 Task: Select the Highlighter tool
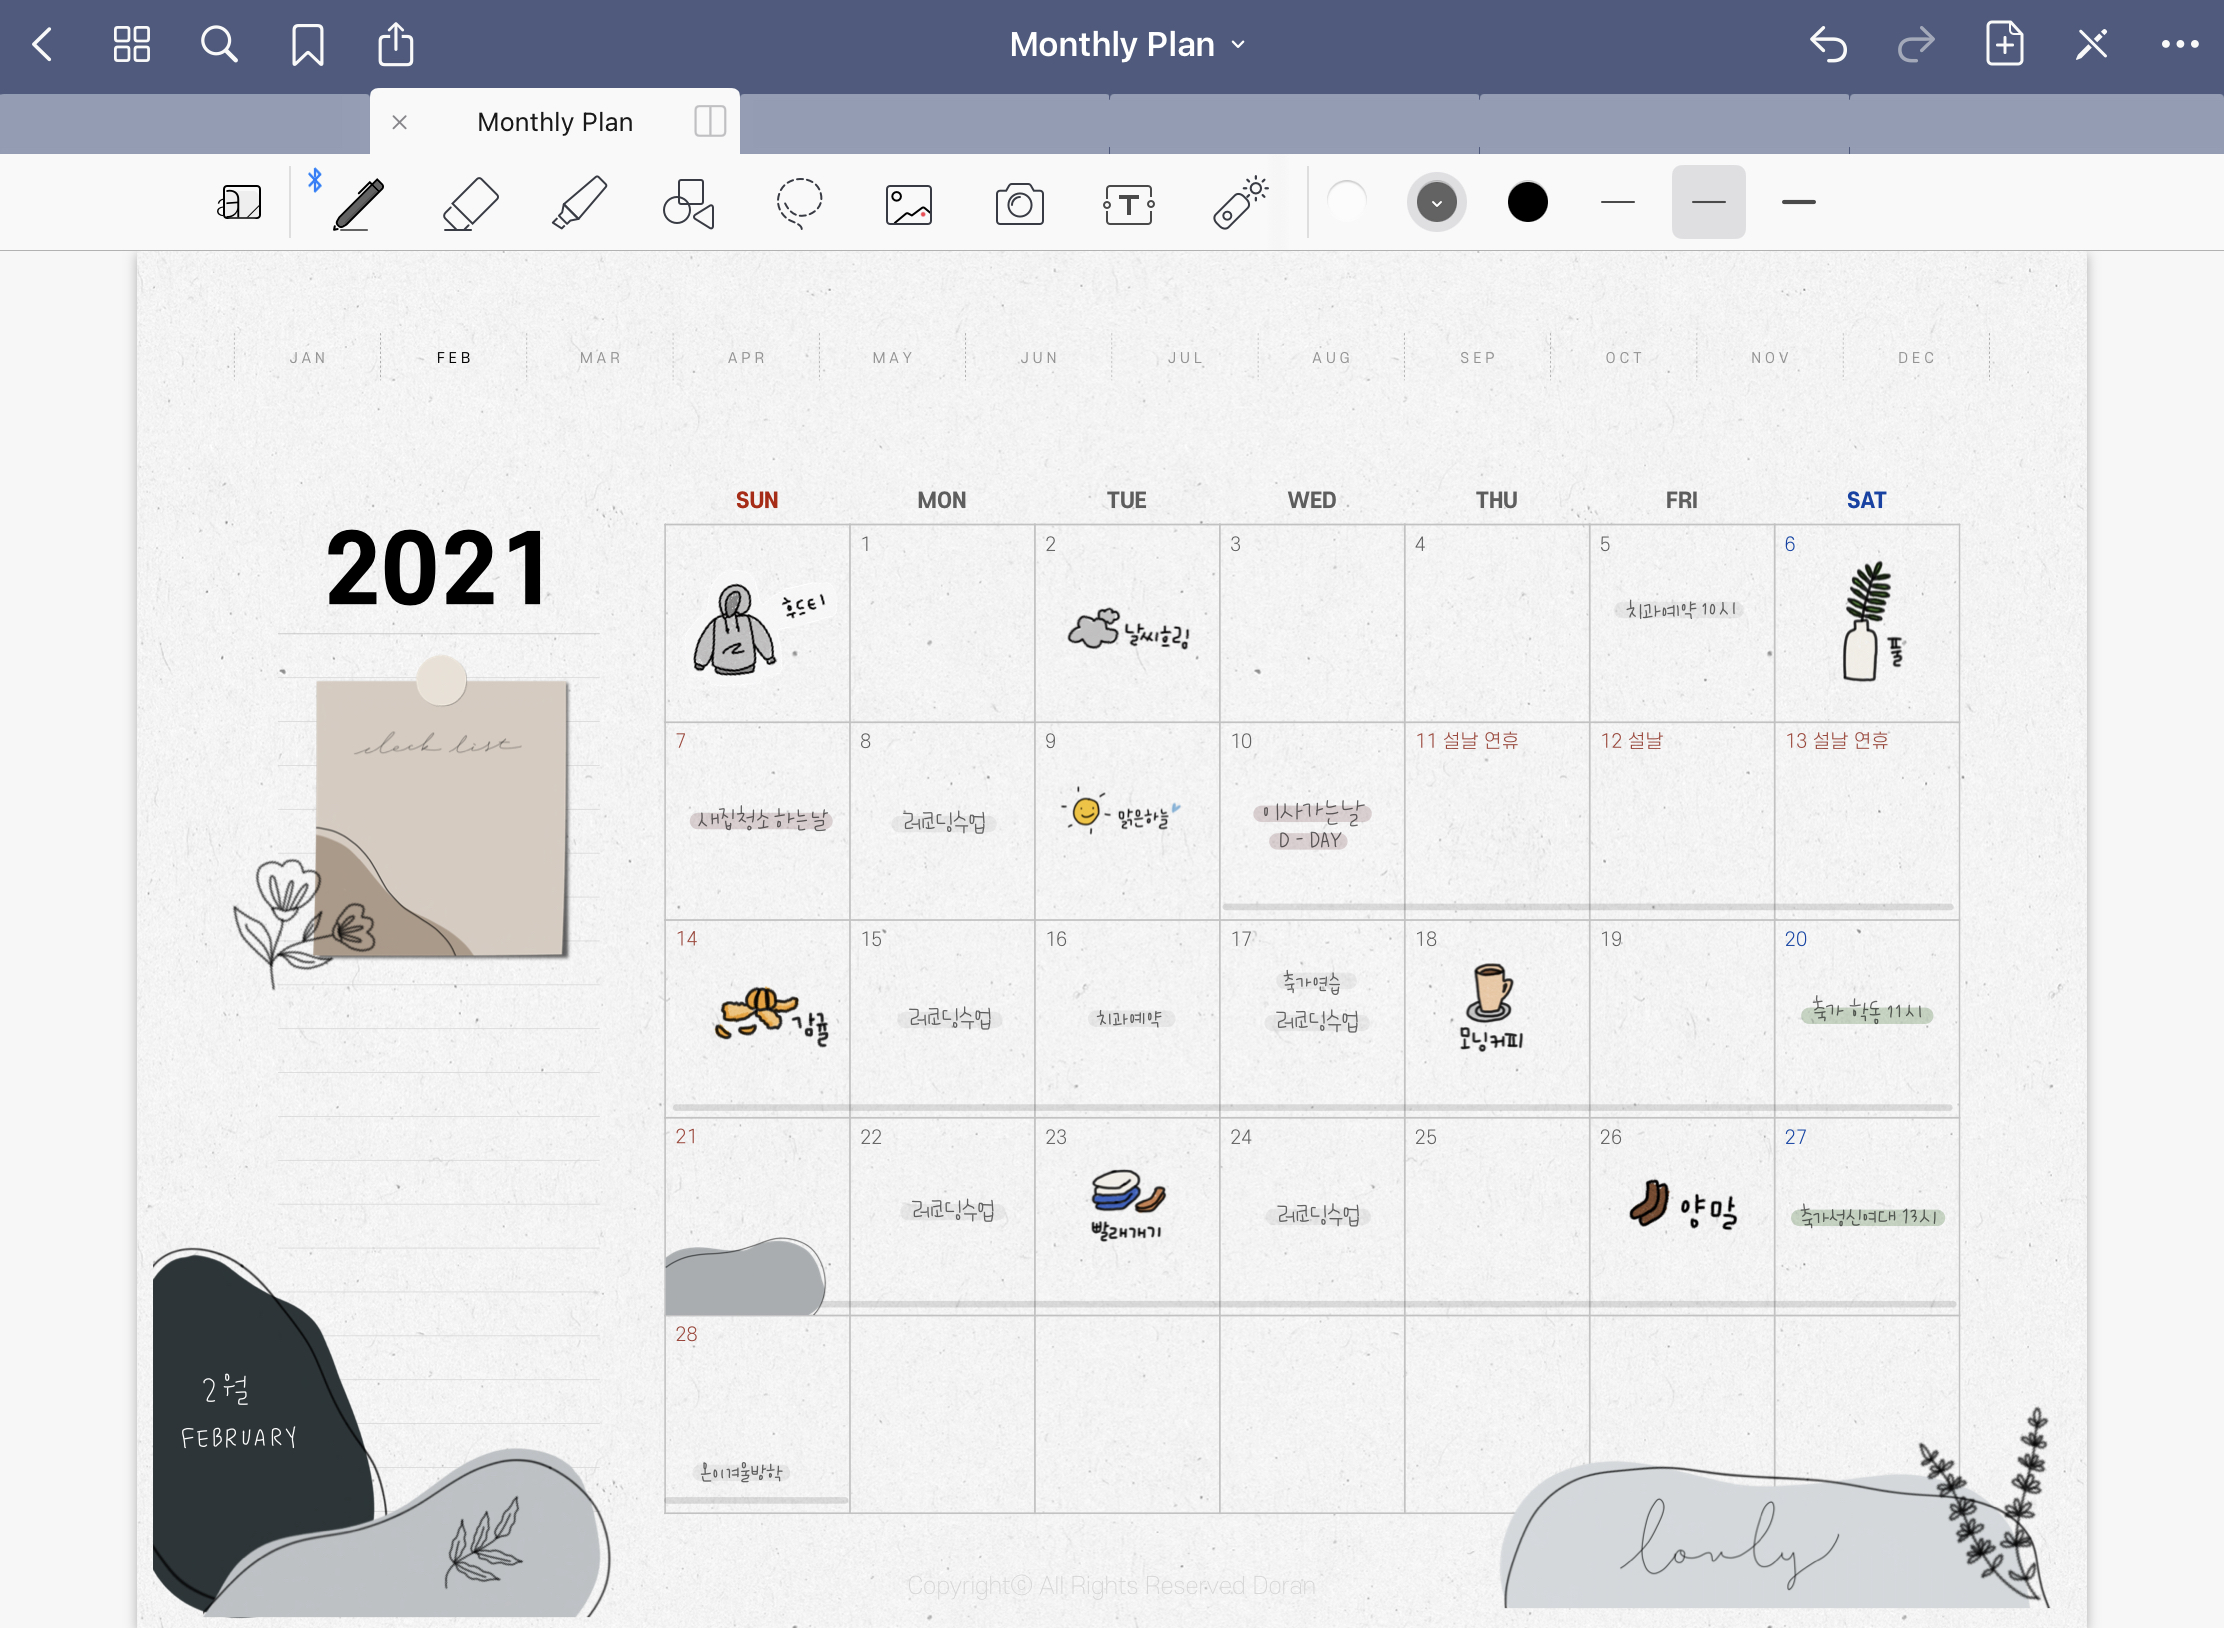click(579, 203)
